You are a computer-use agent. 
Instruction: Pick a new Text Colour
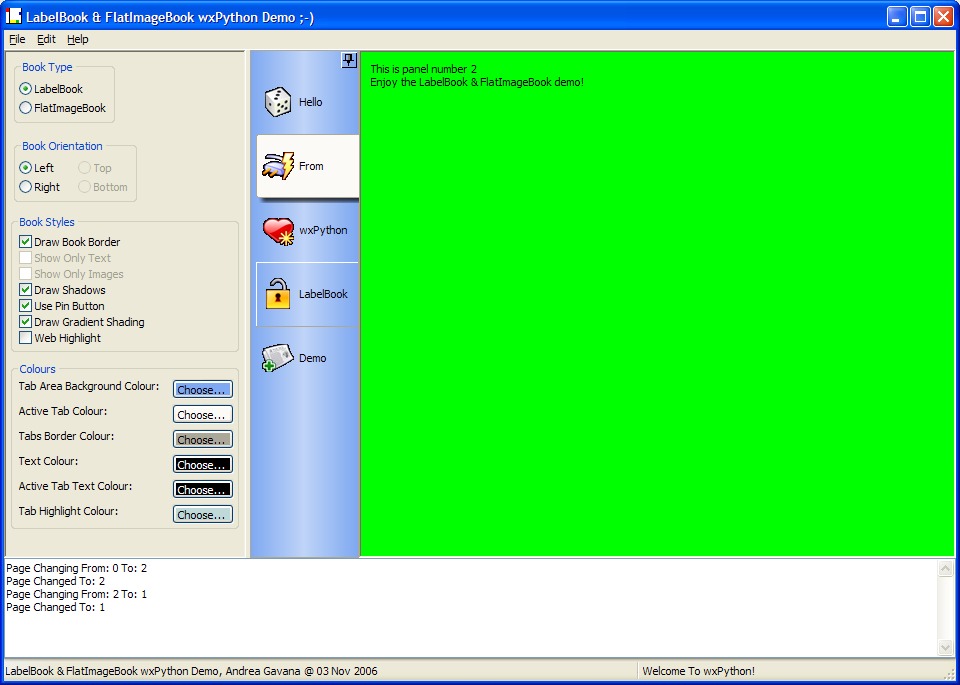point(202,465)
